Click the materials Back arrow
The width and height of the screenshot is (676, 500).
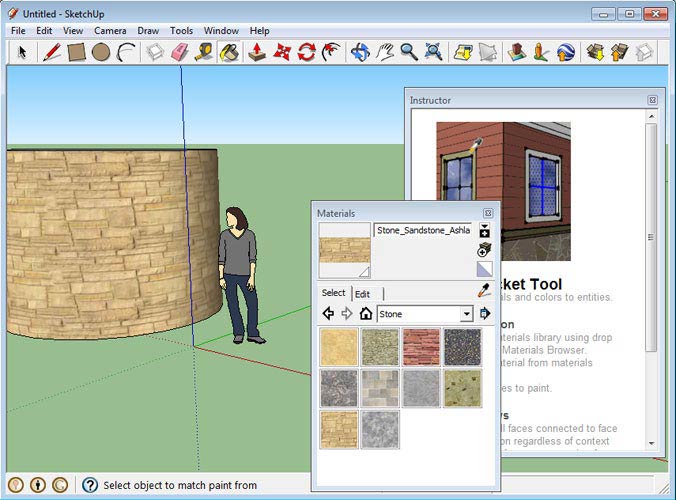[x=328, y=314]
